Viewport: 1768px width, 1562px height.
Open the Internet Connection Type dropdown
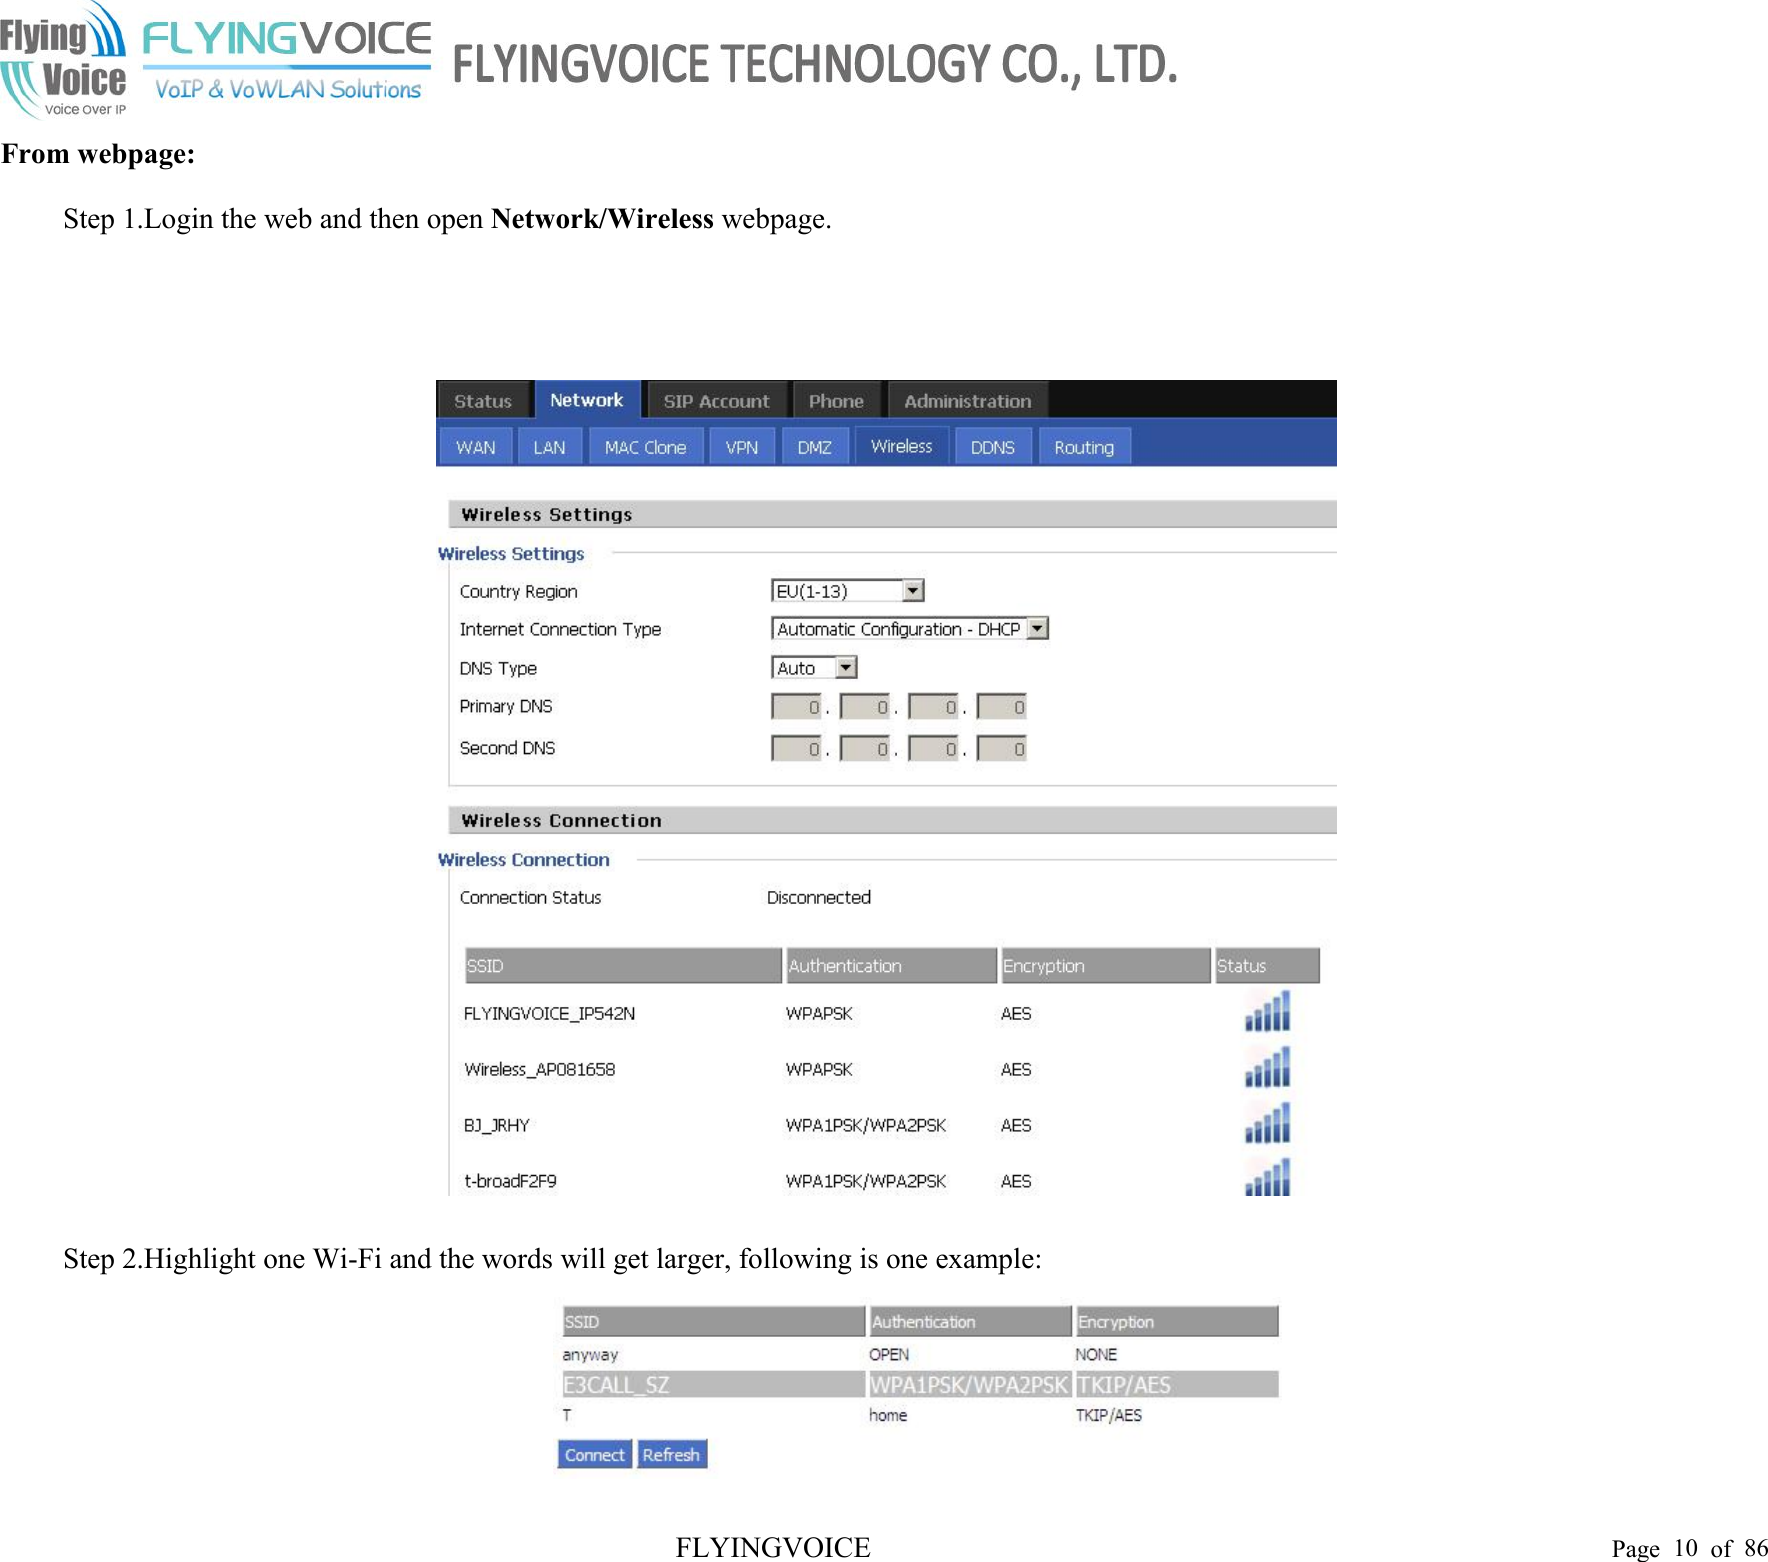(910, 629)
